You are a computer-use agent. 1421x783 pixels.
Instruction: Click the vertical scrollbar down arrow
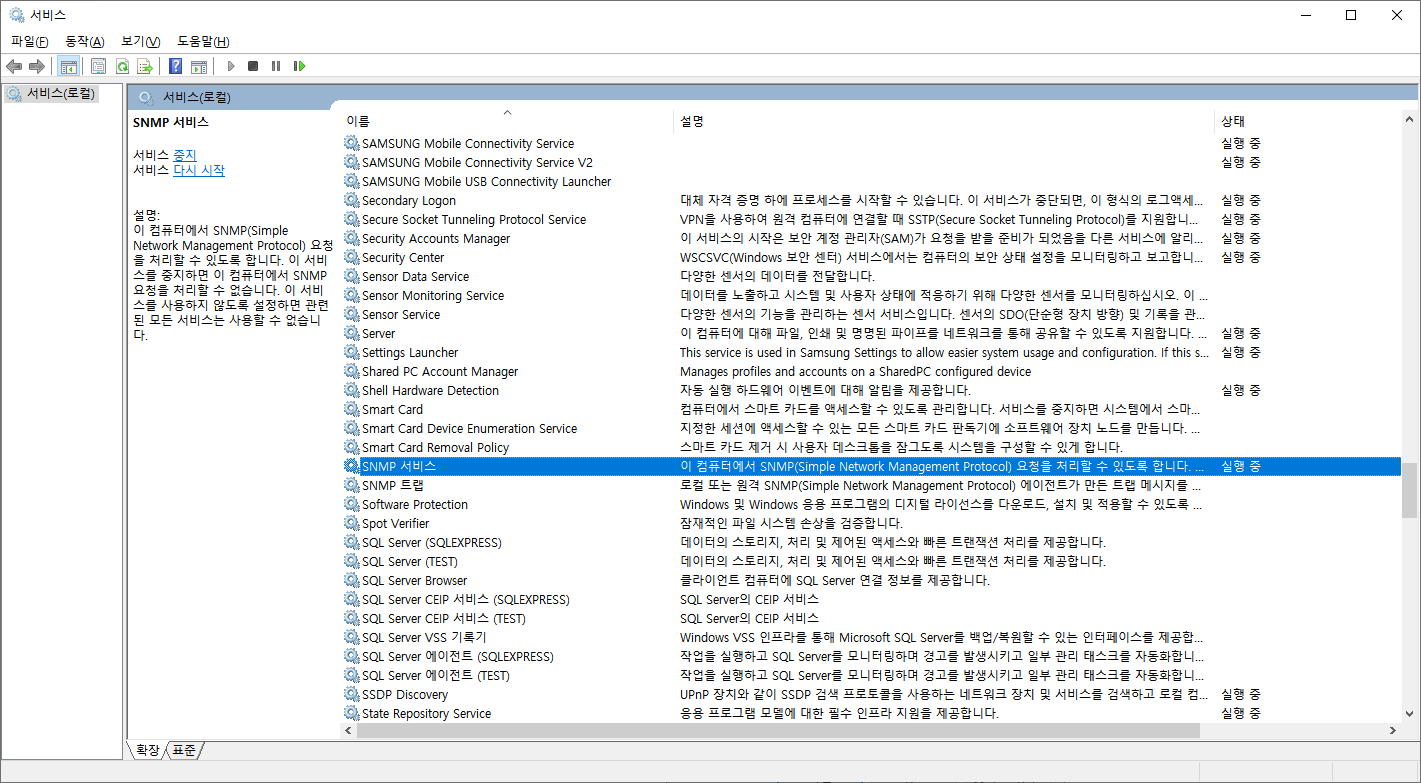pyautogui.click(x=1409, y=714)
